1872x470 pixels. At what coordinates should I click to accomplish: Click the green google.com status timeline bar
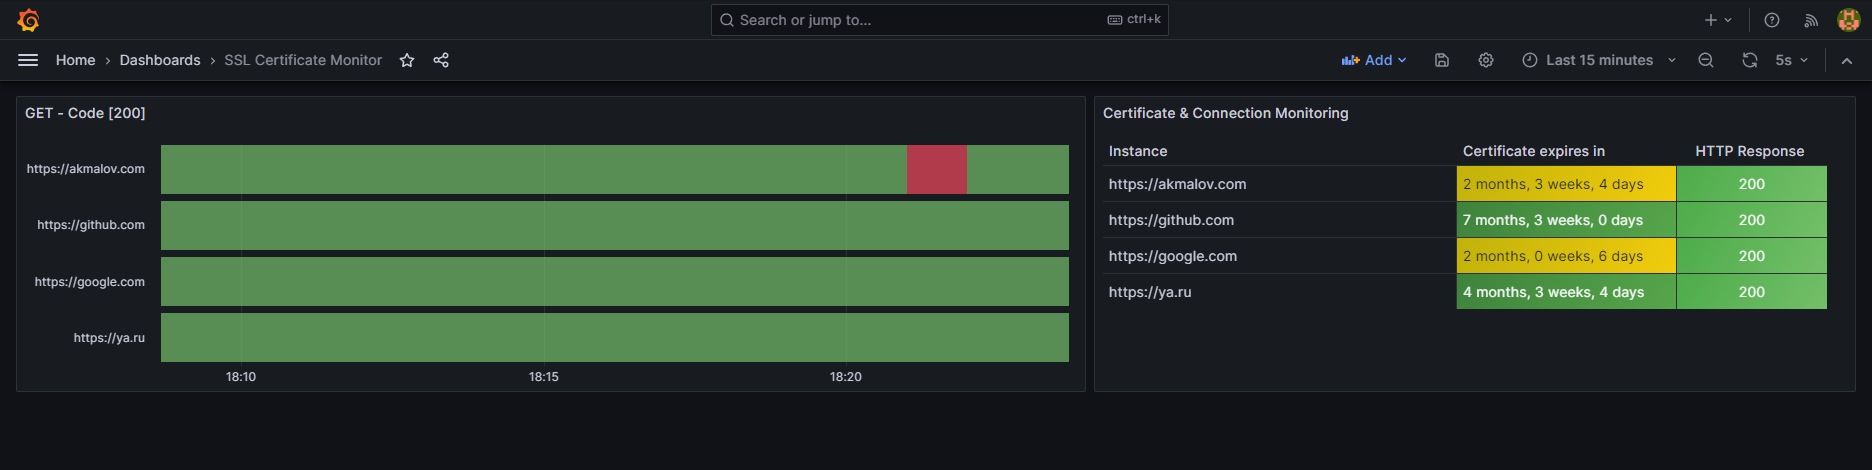pos(615,281)
